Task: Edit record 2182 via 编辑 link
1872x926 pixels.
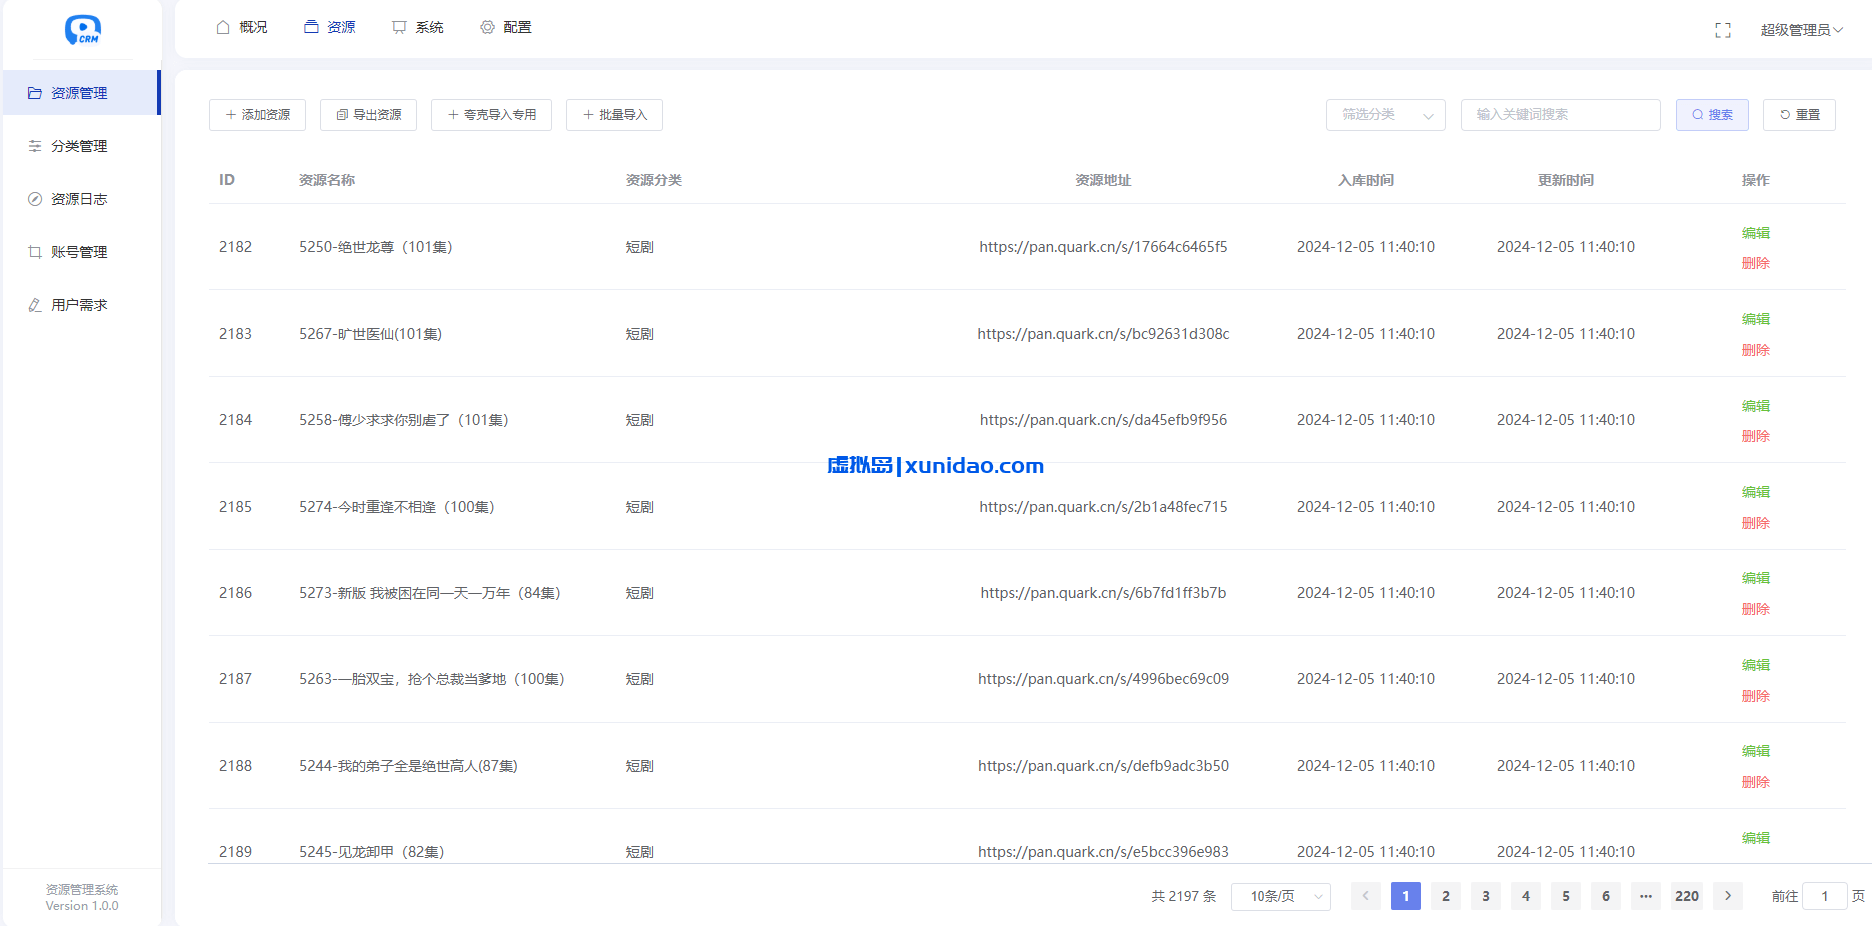Action: click(x=1755, y=231)
